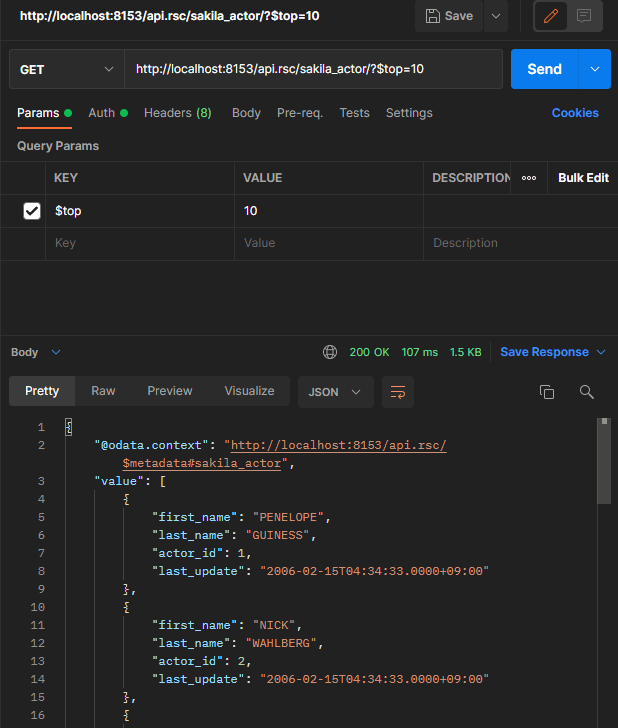Search response with magnifier icon
Image resolution: width=618 pixels, height=728 pixels.
tap(587, 392)
